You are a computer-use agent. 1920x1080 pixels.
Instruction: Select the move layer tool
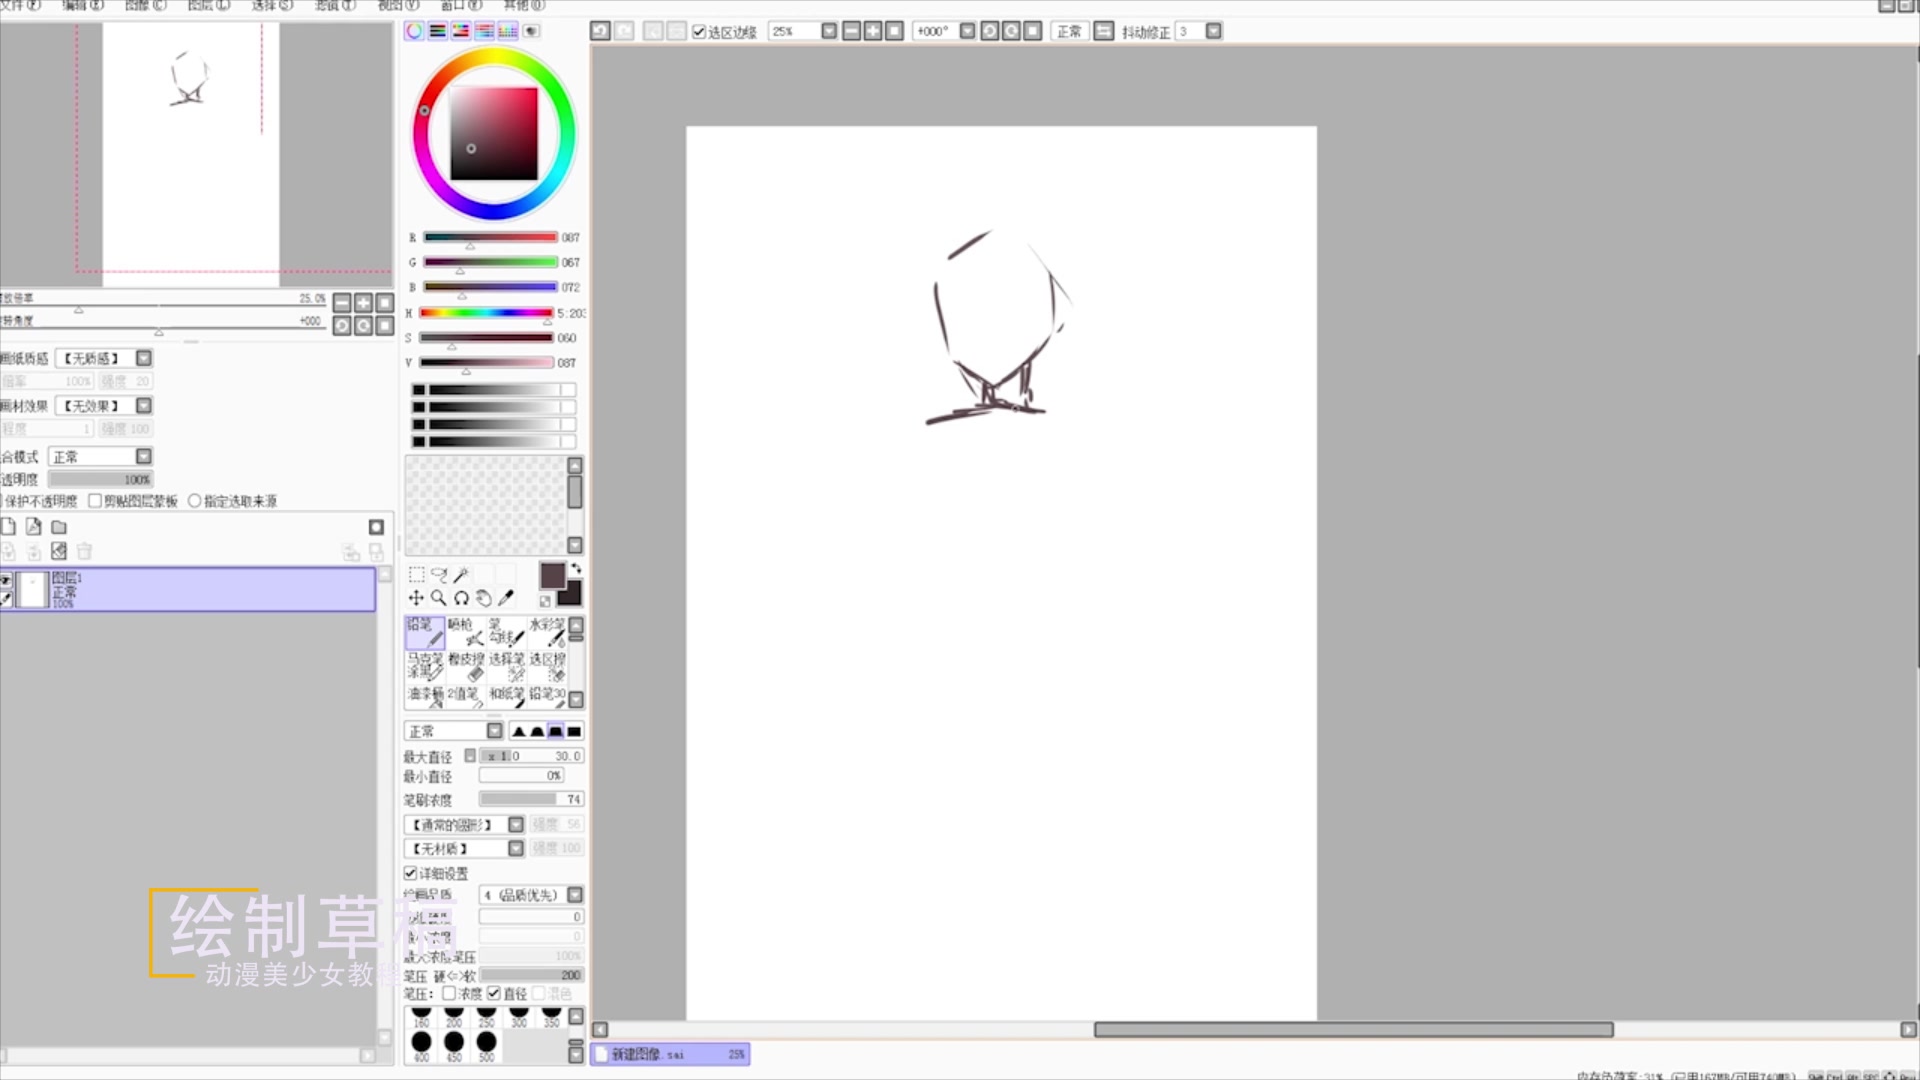click(416, 598)
